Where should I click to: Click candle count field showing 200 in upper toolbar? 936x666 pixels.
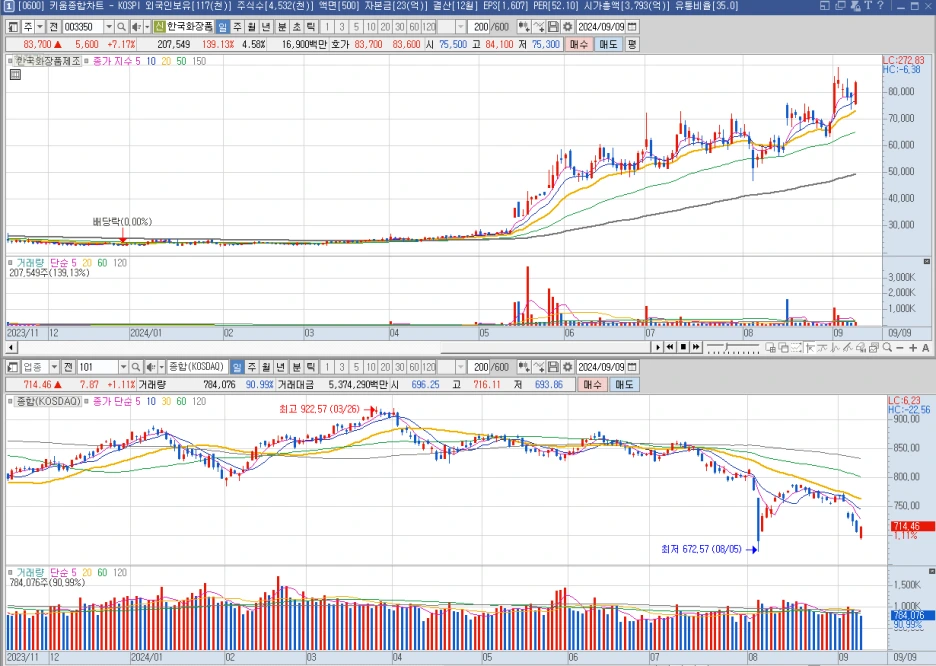(x=479, y=27)
